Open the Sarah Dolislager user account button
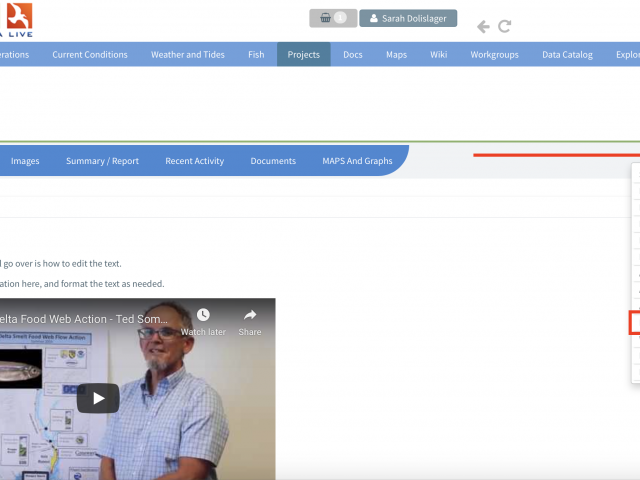The image size is (640, 480). pos(408,18)
